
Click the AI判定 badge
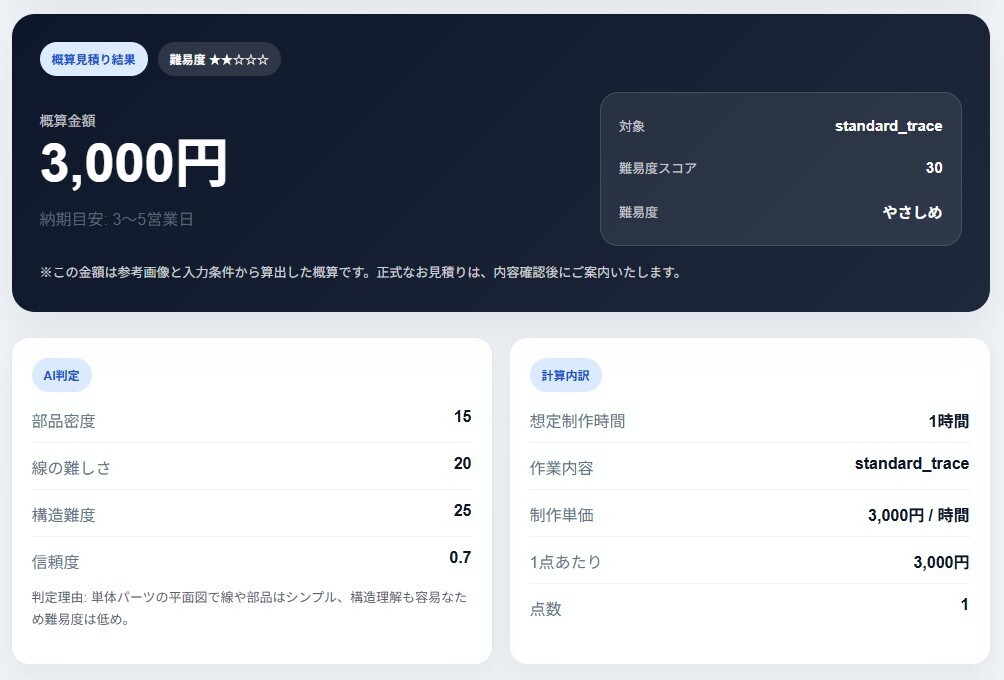62,375
